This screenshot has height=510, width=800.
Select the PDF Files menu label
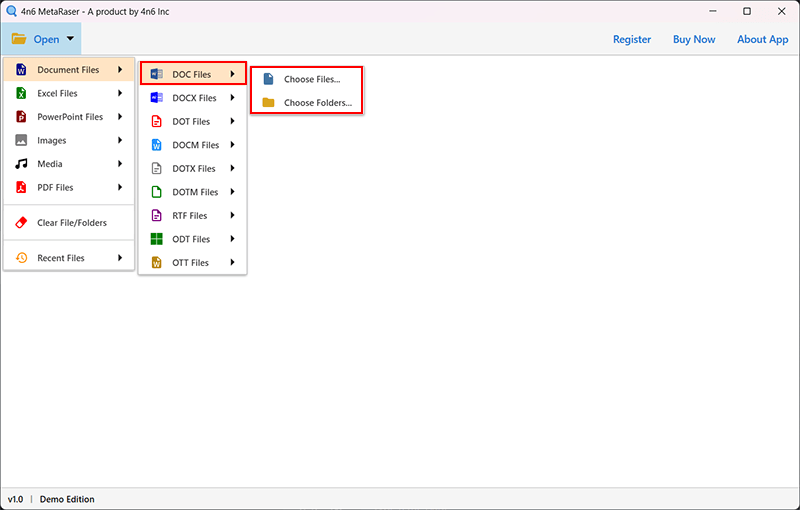(55, 187)
